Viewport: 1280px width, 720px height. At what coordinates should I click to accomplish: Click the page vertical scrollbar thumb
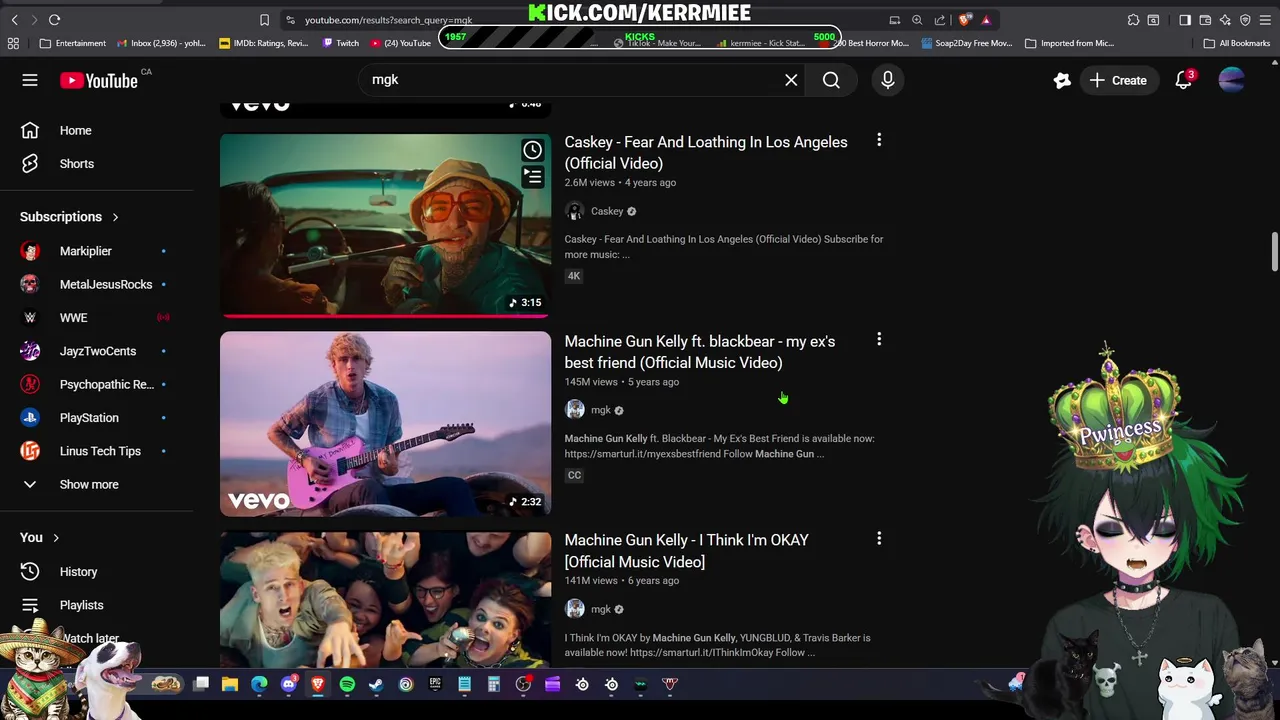[x=1274, y=252]
